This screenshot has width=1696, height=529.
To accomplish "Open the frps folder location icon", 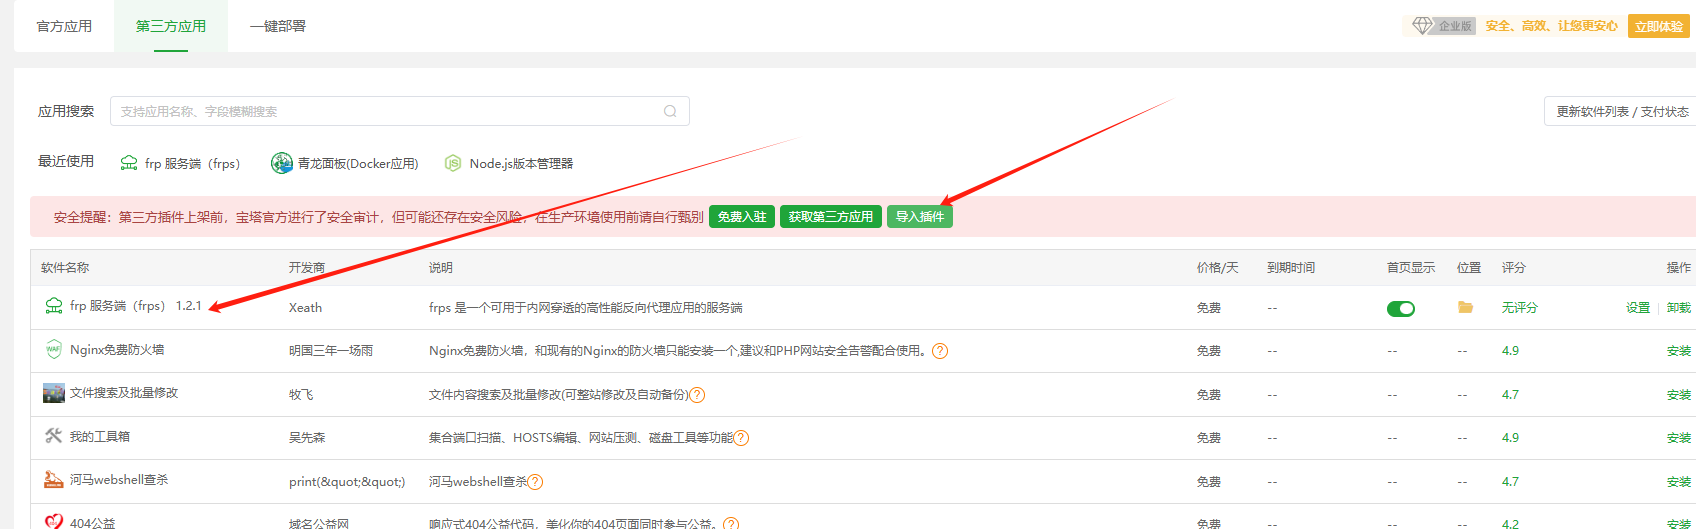I will pos(1465,308).
